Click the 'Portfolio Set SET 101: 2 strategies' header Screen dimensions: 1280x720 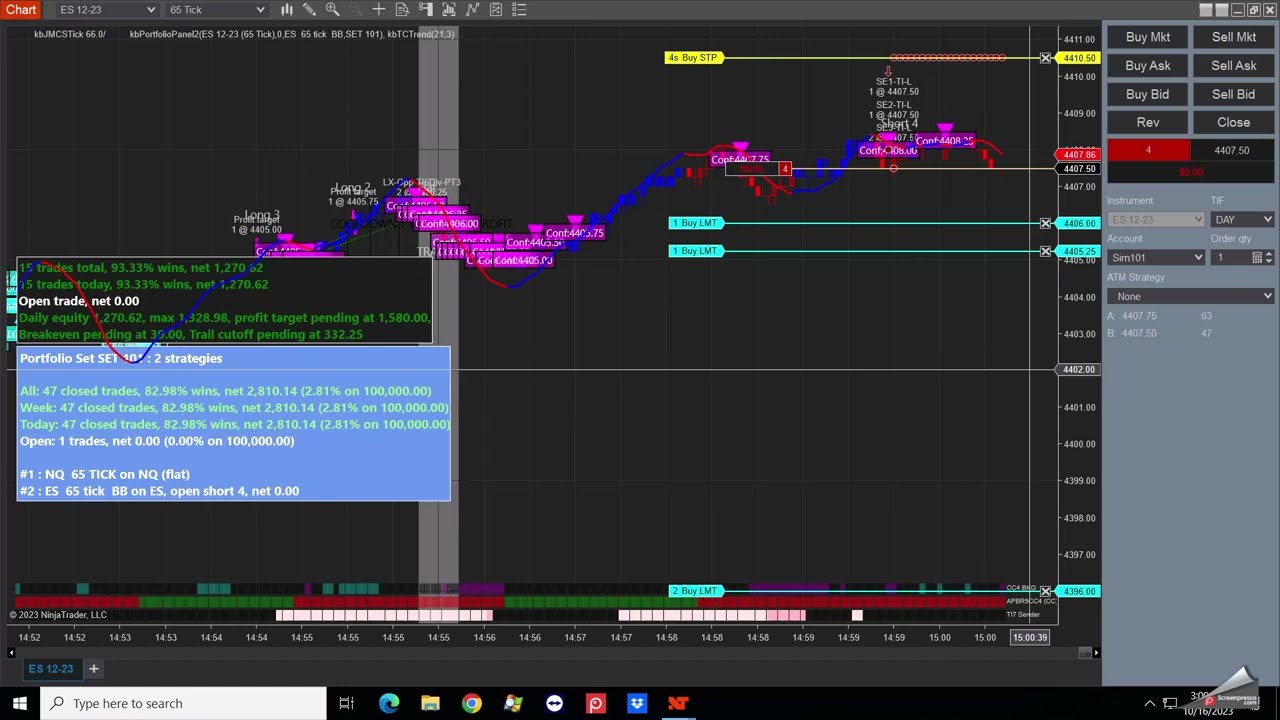tap(121, 358)
